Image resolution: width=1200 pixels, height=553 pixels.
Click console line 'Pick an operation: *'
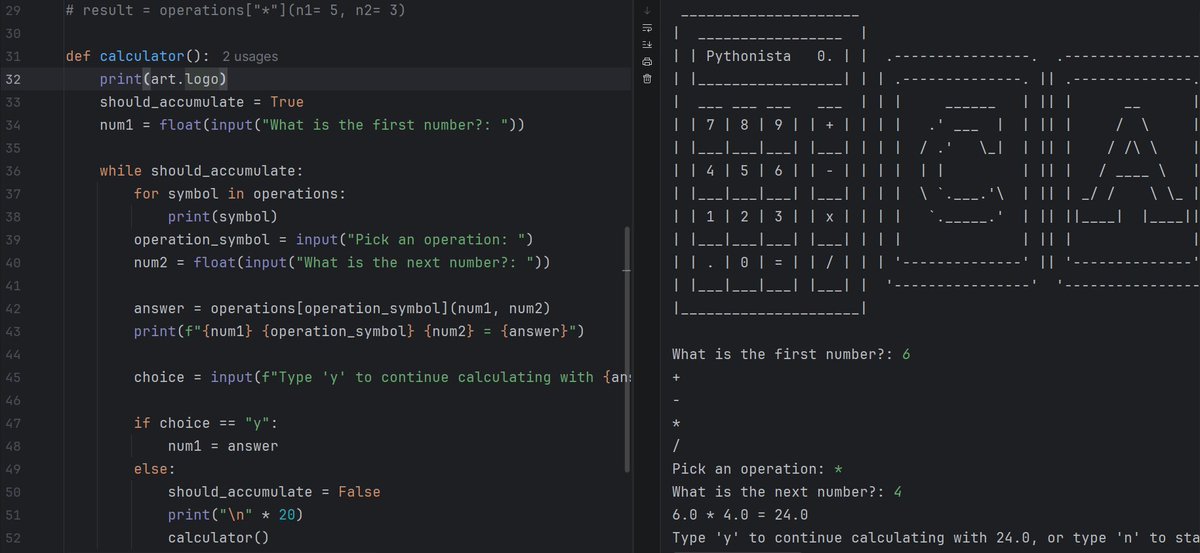coord(757,469)
